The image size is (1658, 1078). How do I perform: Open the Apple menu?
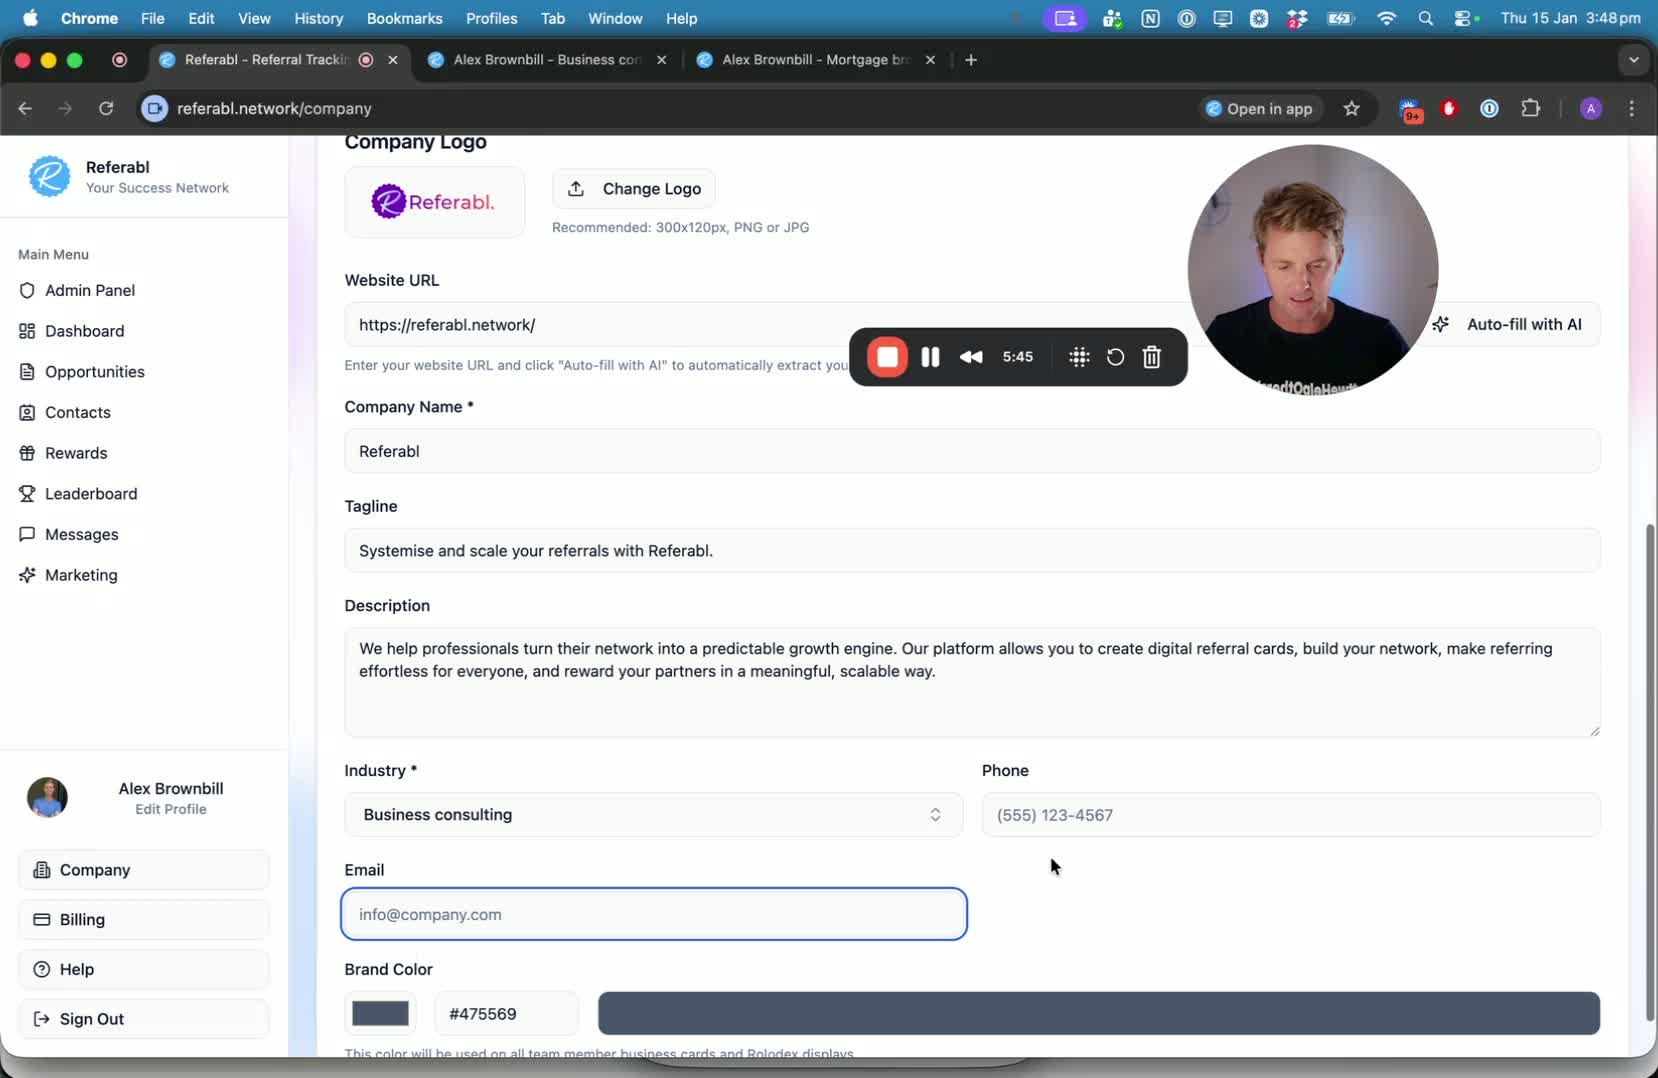tap(30, 18)
